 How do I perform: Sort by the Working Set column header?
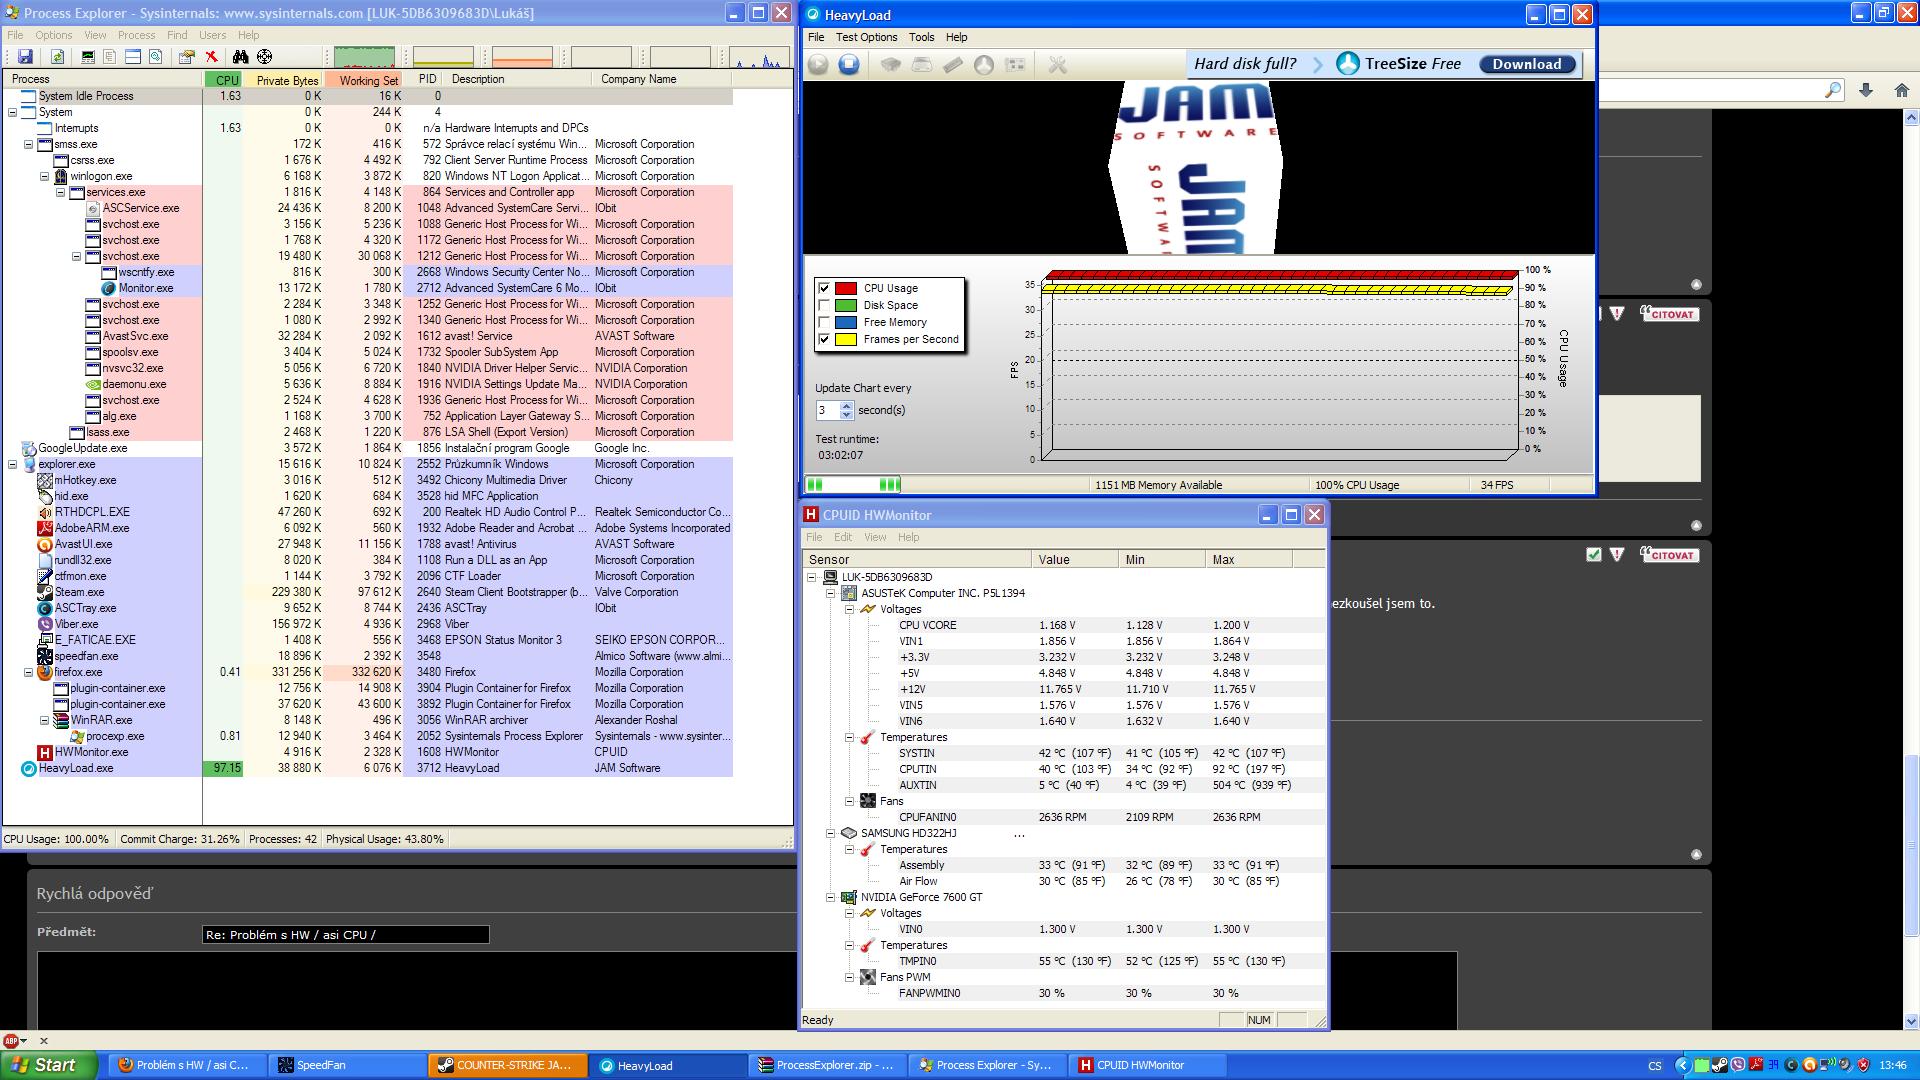(x=364, y=79)
